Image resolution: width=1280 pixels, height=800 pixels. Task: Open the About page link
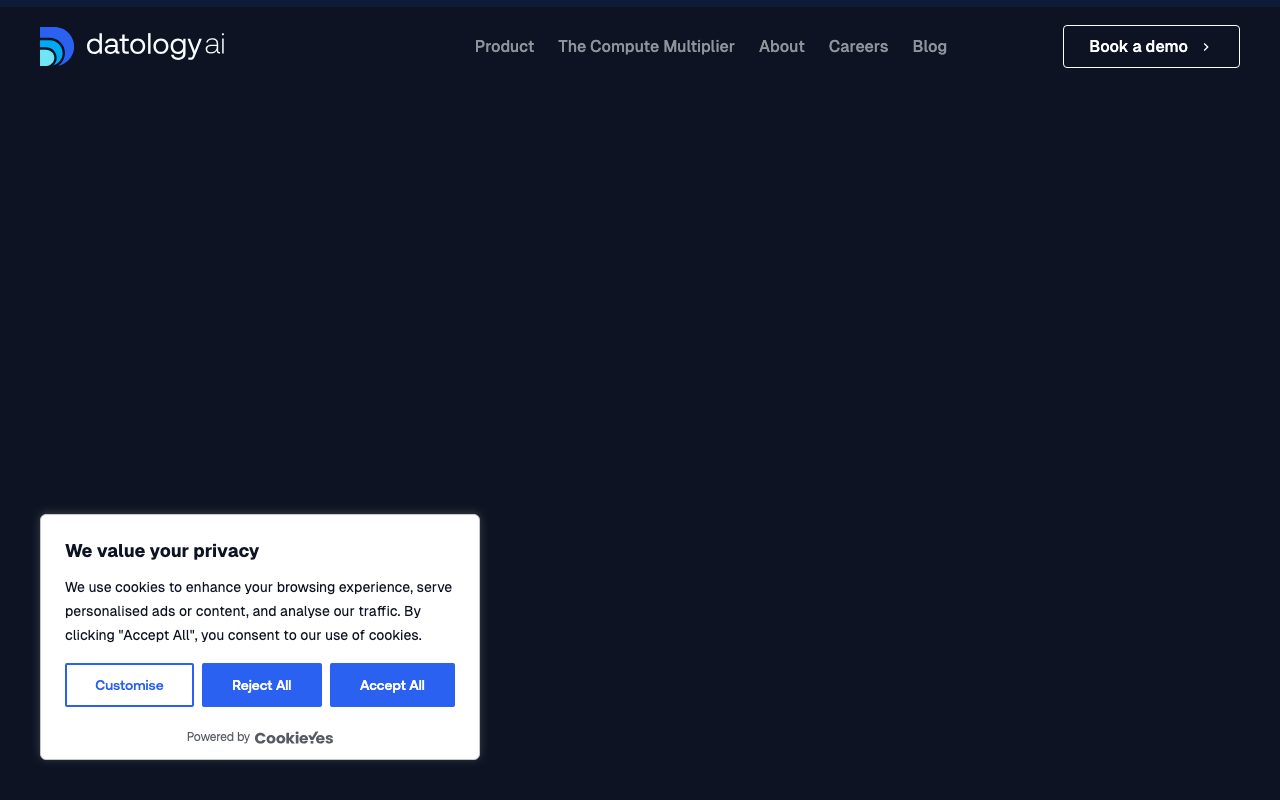tap(782, 46)
